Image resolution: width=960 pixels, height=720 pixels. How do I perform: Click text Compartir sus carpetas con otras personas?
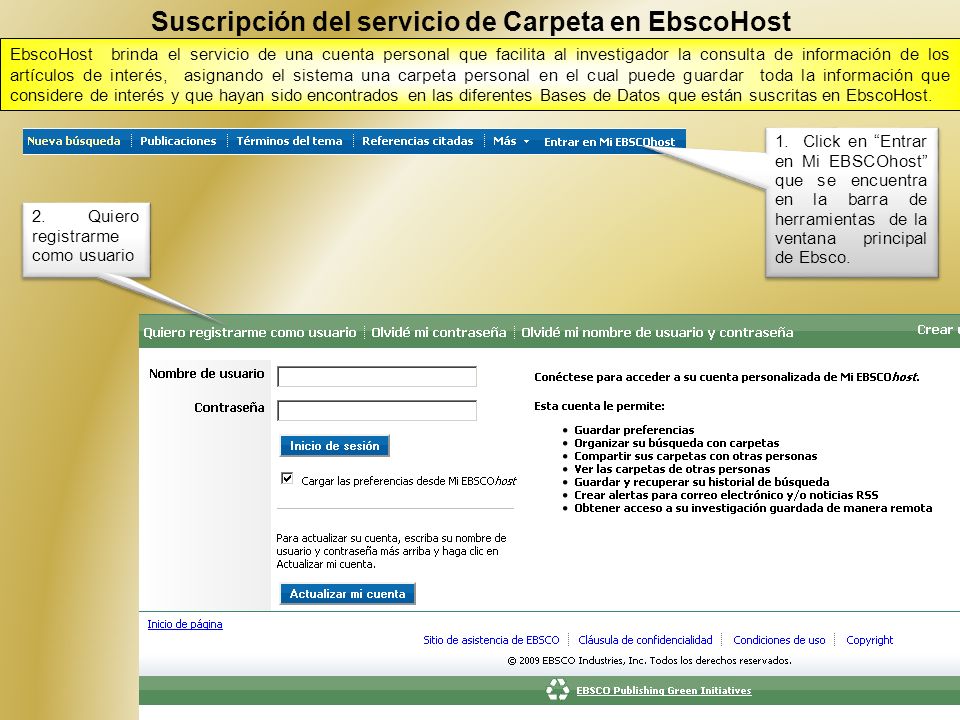[696, 456]
